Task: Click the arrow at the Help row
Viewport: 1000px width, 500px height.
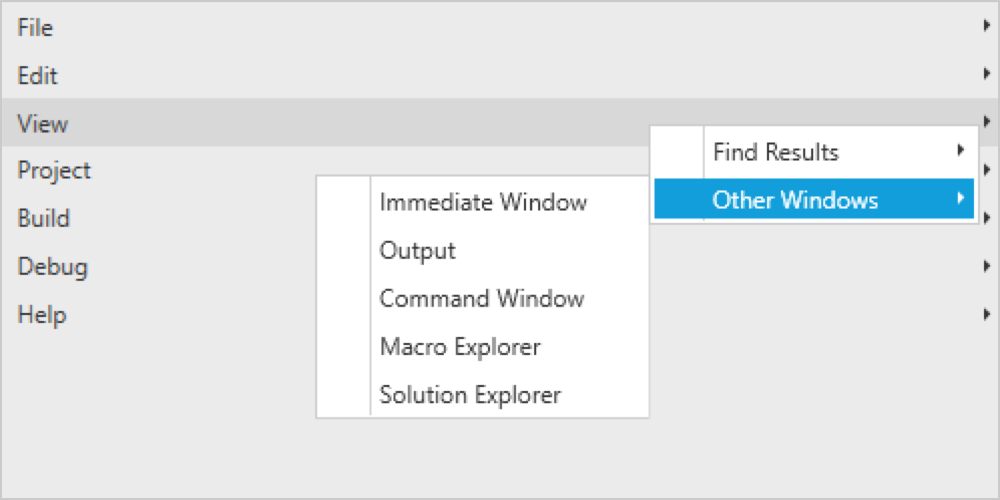Action: [987, 315]
